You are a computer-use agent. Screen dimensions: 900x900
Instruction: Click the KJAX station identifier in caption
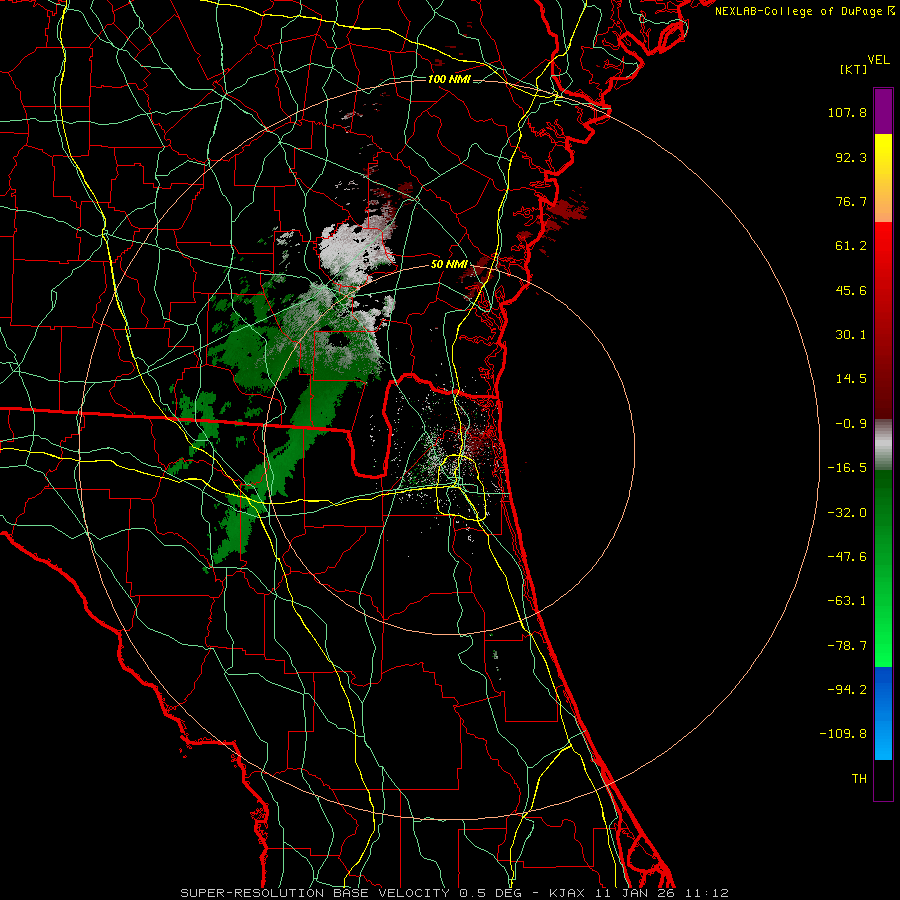click(567, 893)
